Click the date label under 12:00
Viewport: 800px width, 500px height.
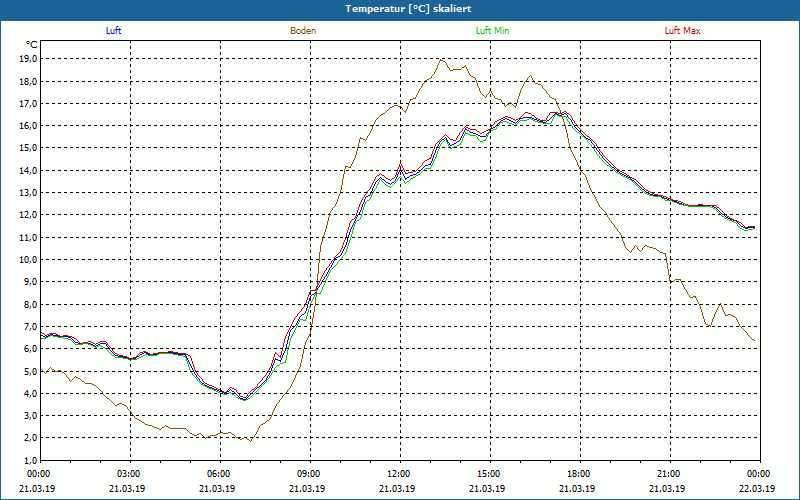tap(397, 488)
